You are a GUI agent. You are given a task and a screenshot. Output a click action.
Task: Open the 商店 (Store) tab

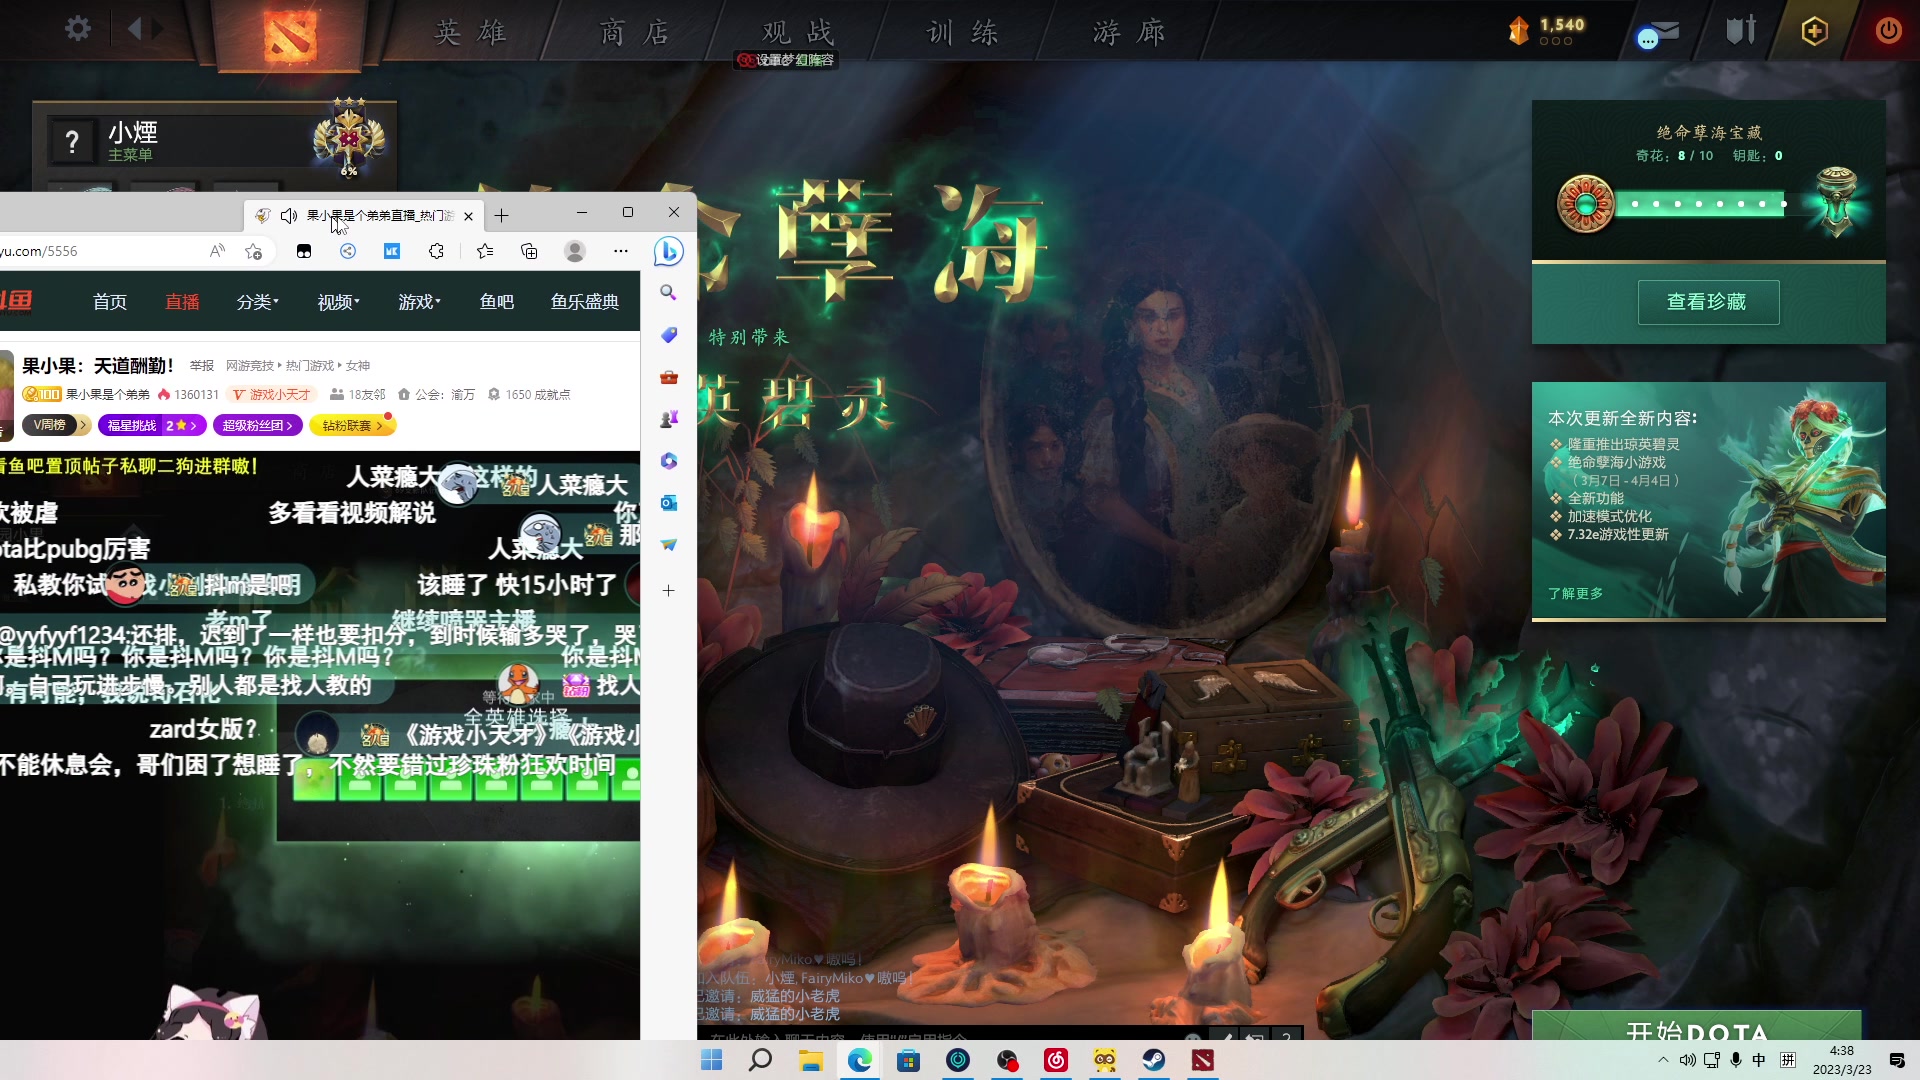point(634,32)
